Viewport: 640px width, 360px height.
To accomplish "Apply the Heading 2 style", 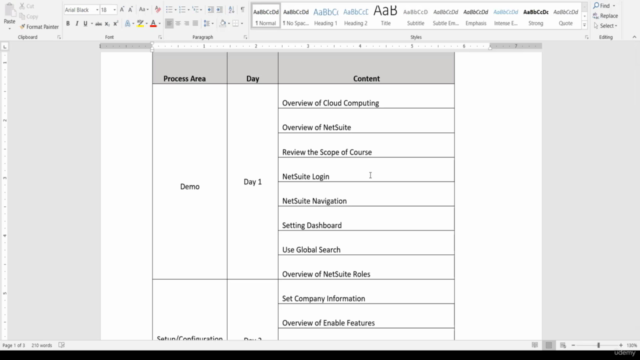I will (356, 16).
